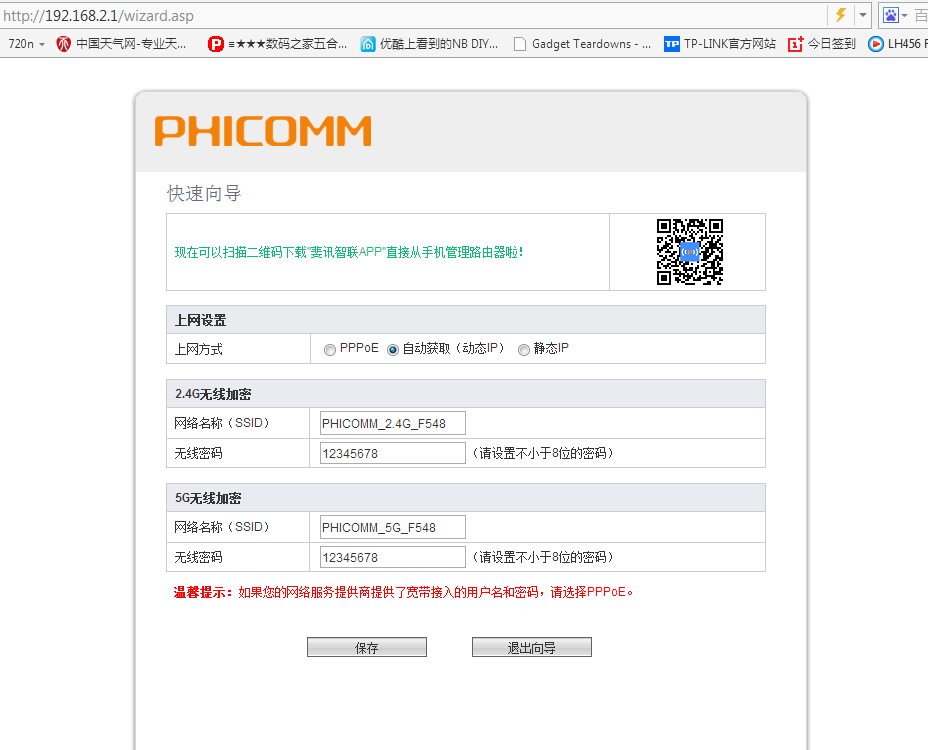Click the 5G SSID network name field
The width and height of the screenshot is (928, 750).
point(392,527)
